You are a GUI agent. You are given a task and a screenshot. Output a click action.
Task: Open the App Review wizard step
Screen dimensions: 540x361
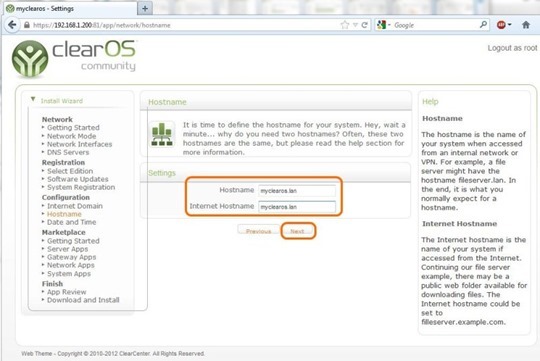[66, 292]
